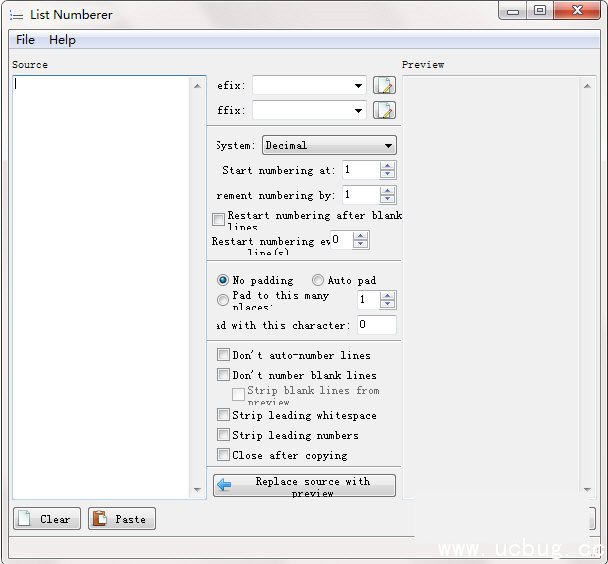Check Don't auto-number lines
This screenshot has width=608, height=564.
point(223,355)
